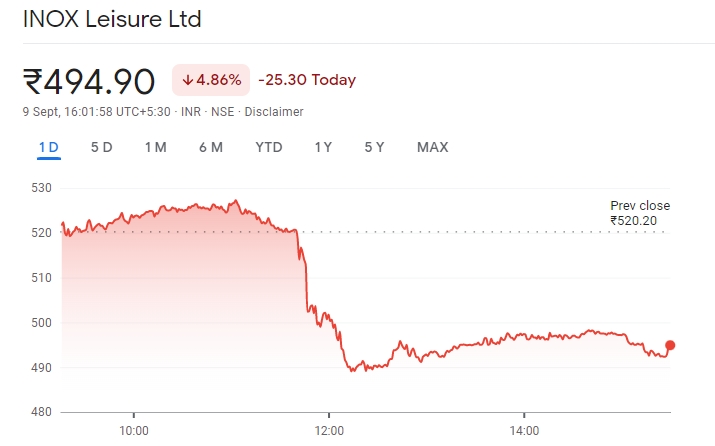
Task: Click the red endpoint dot on chart
Action: click(670, 345)
